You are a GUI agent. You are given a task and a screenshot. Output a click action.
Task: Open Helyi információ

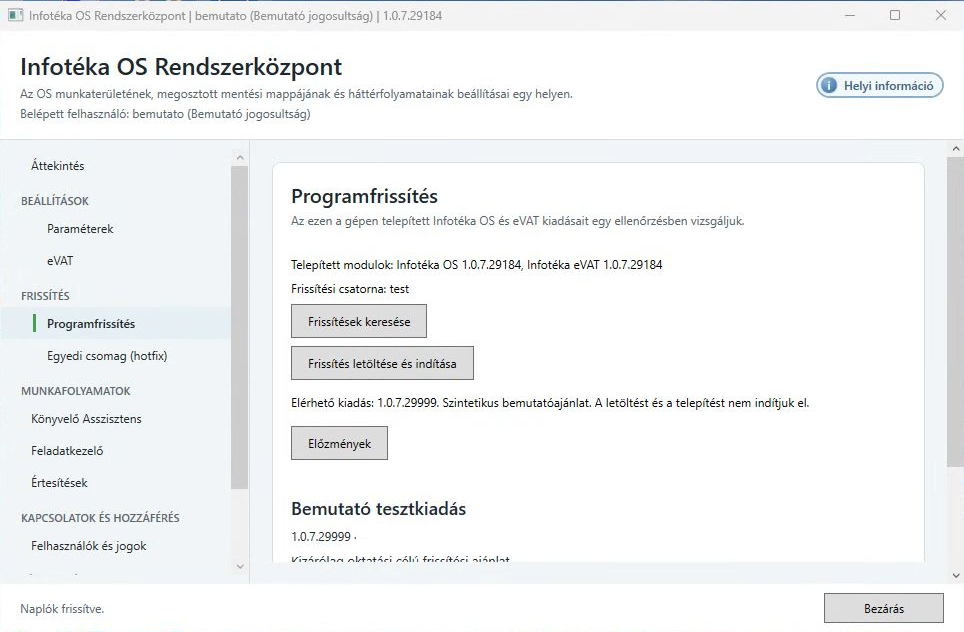880,85
